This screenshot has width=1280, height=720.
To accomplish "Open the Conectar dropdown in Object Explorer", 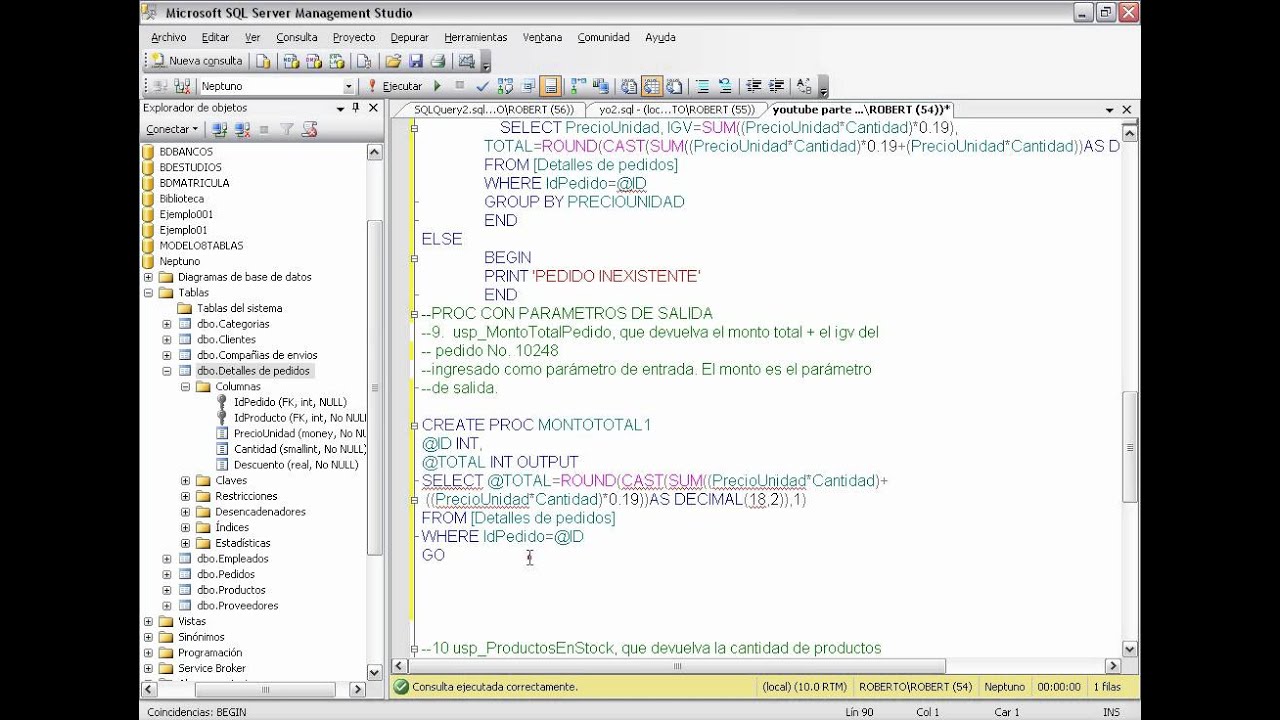I will pyautogui.click(x=173, y=129).
